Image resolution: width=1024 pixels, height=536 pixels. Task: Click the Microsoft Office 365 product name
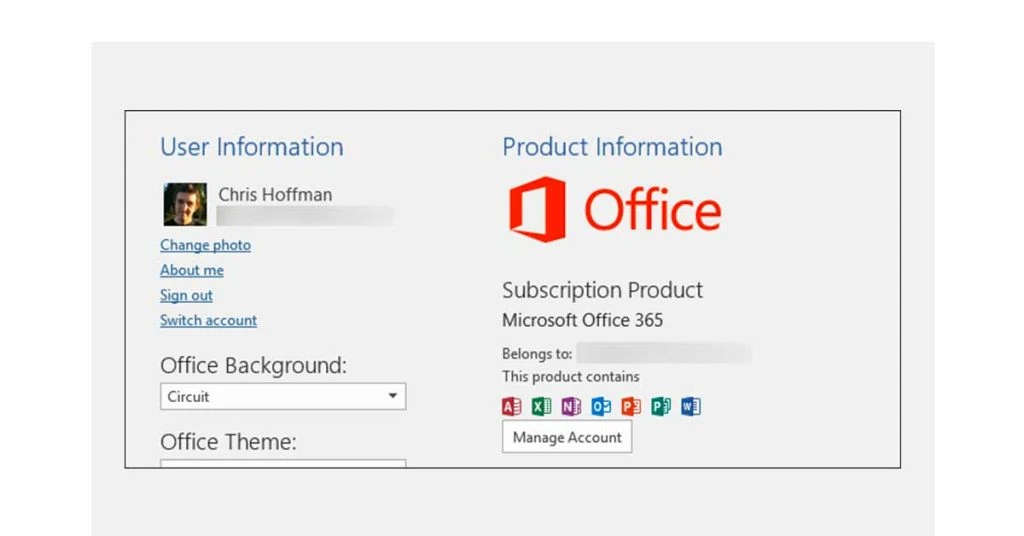(x=582, y=320)
